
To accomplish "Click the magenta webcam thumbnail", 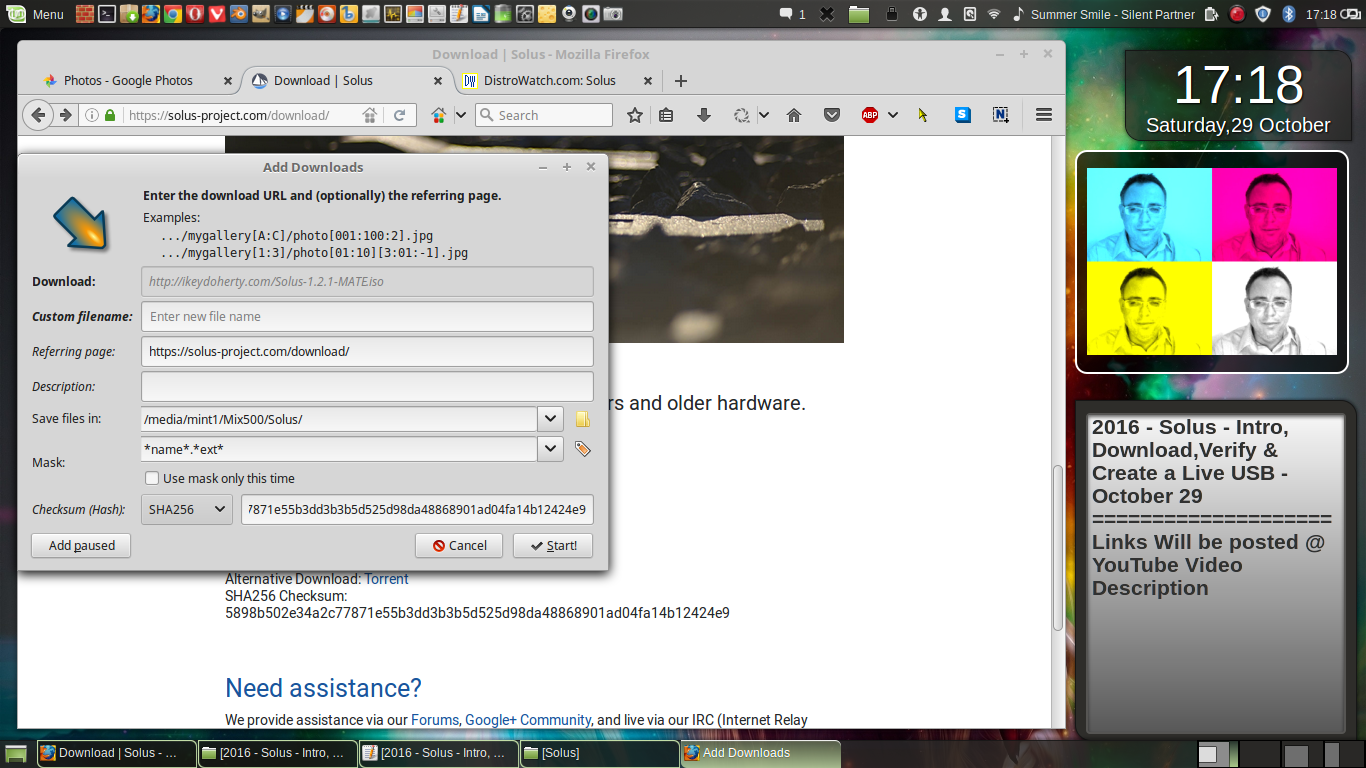I will click(1274, 214).
